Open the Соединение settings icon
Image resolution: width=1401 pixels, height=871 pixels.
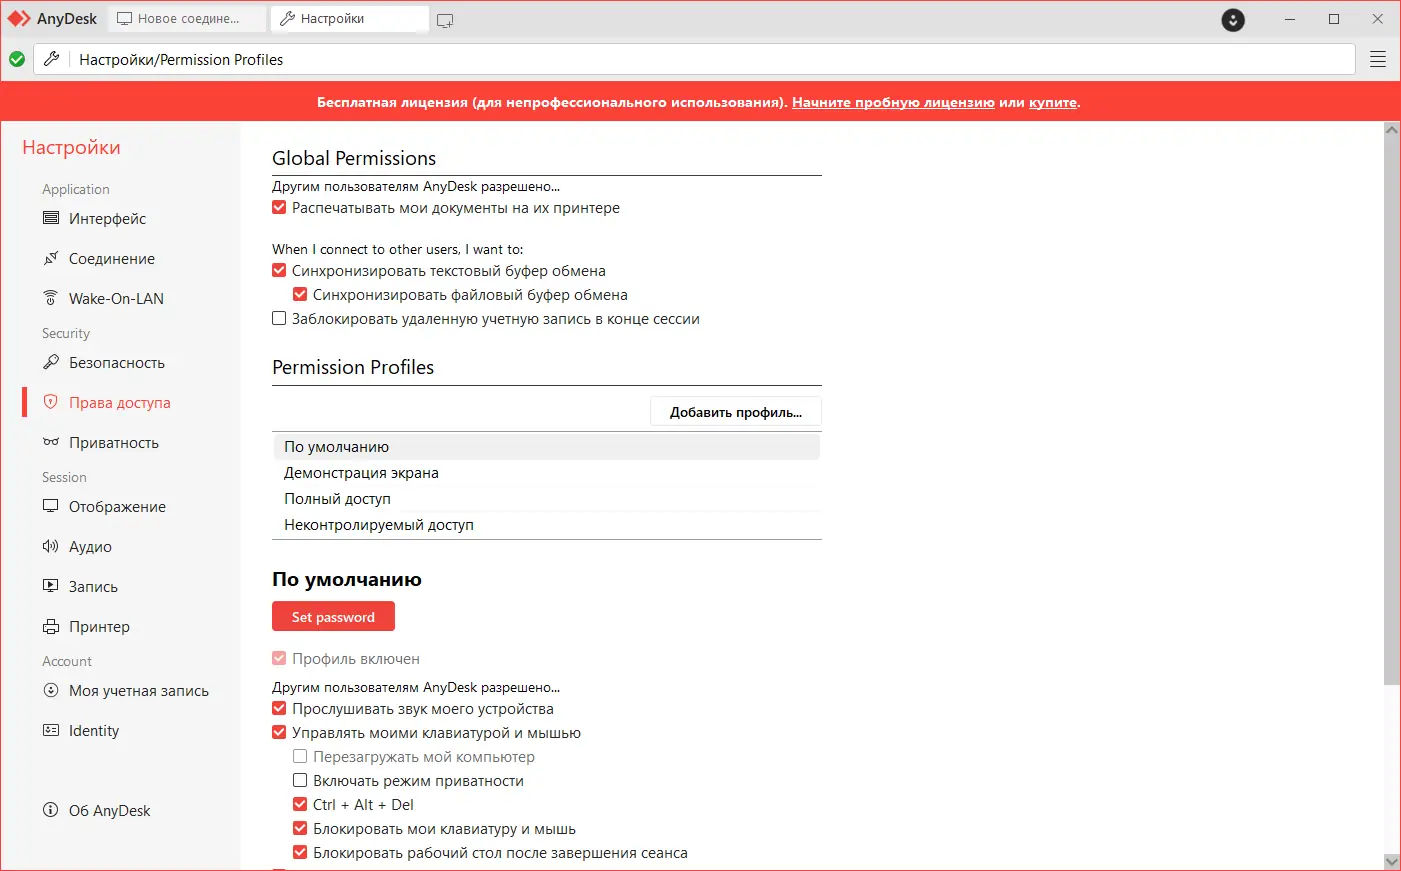pos(51,258)
